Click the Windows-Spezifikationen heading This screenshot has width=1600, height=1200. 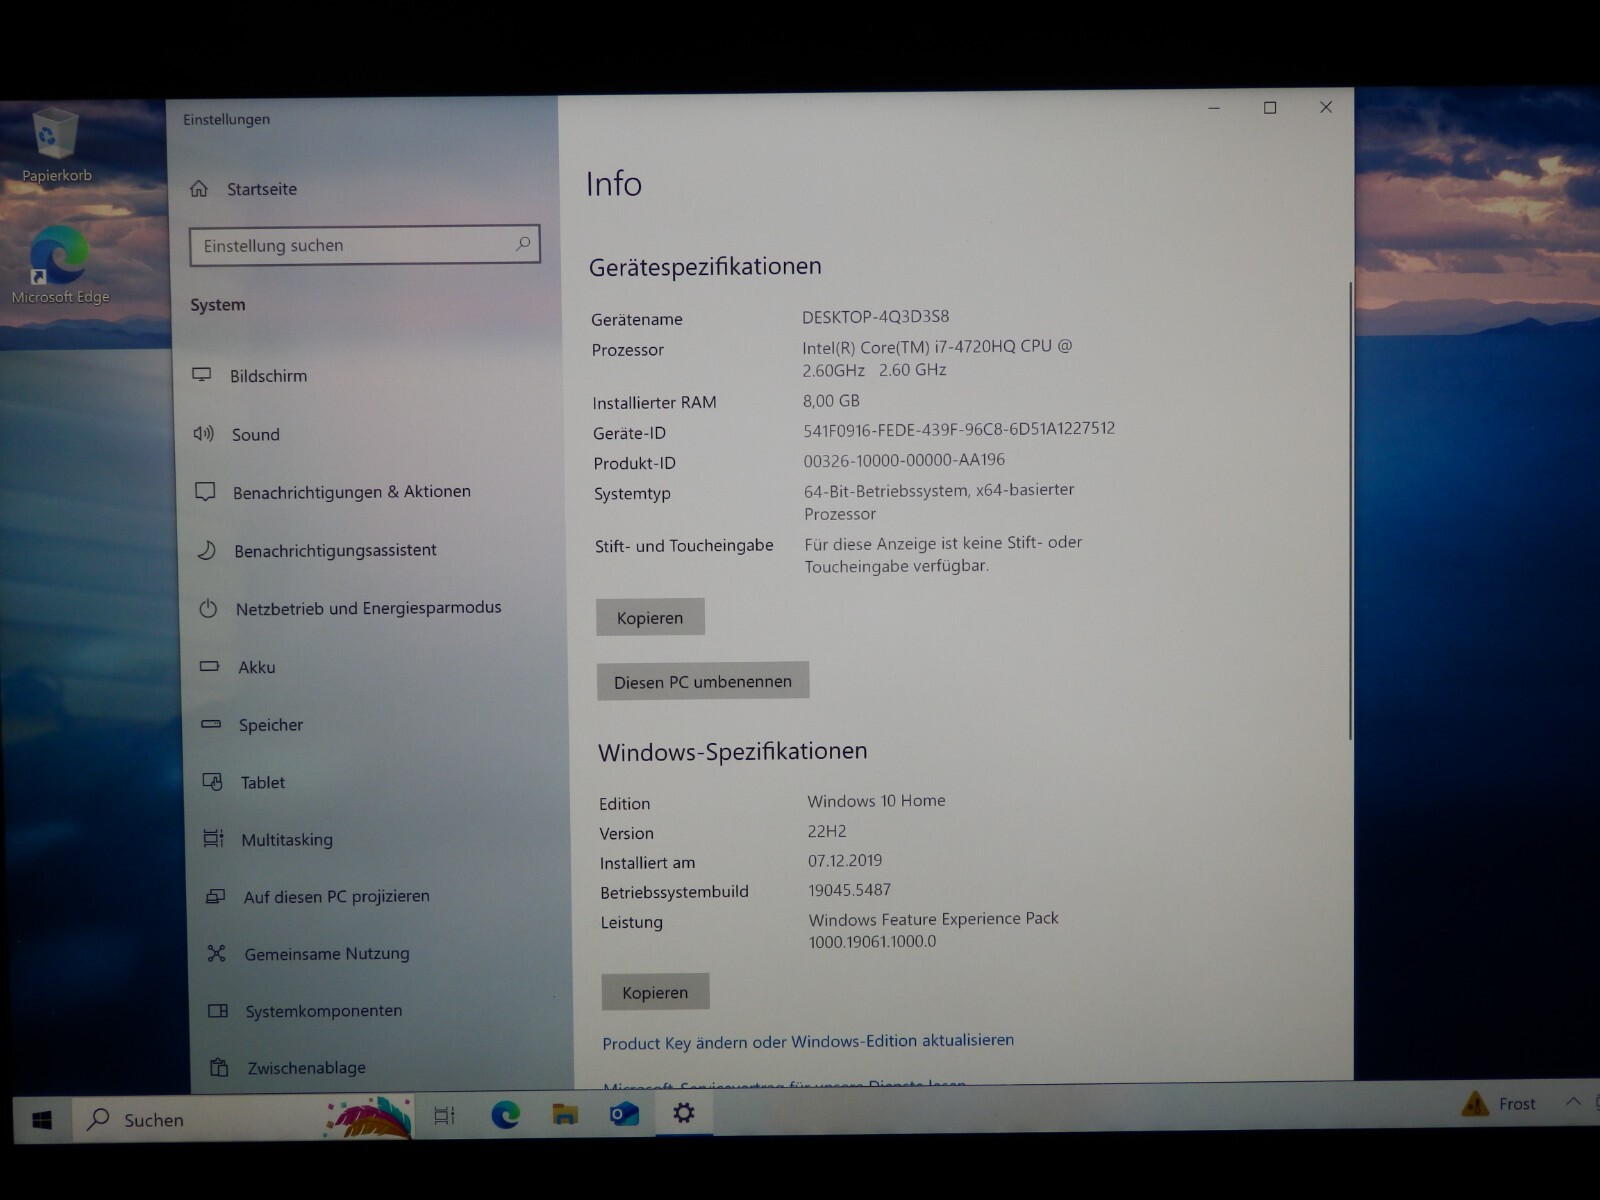coord(733,751)
